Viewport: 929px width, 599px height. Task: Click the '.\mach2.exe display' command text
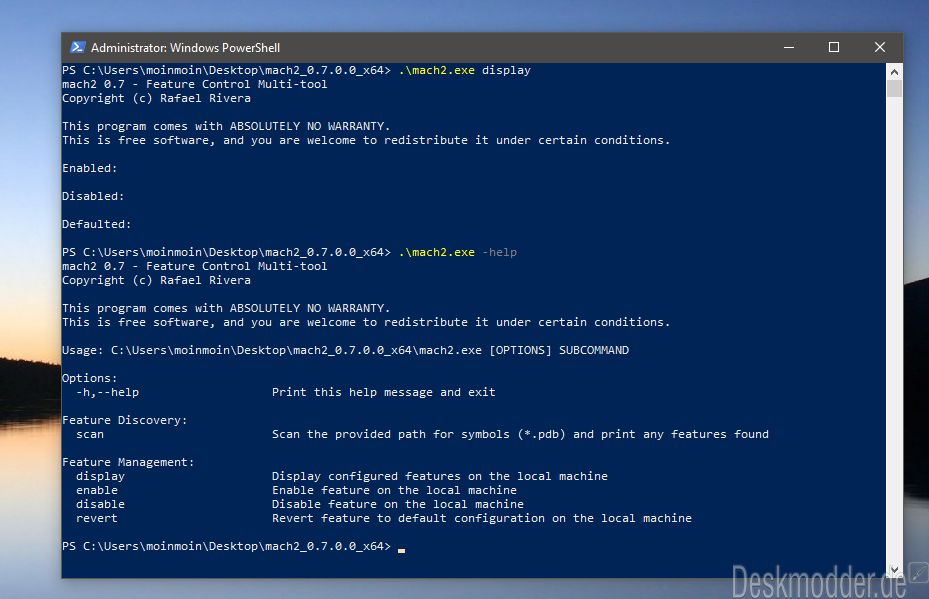pos(464,71)
